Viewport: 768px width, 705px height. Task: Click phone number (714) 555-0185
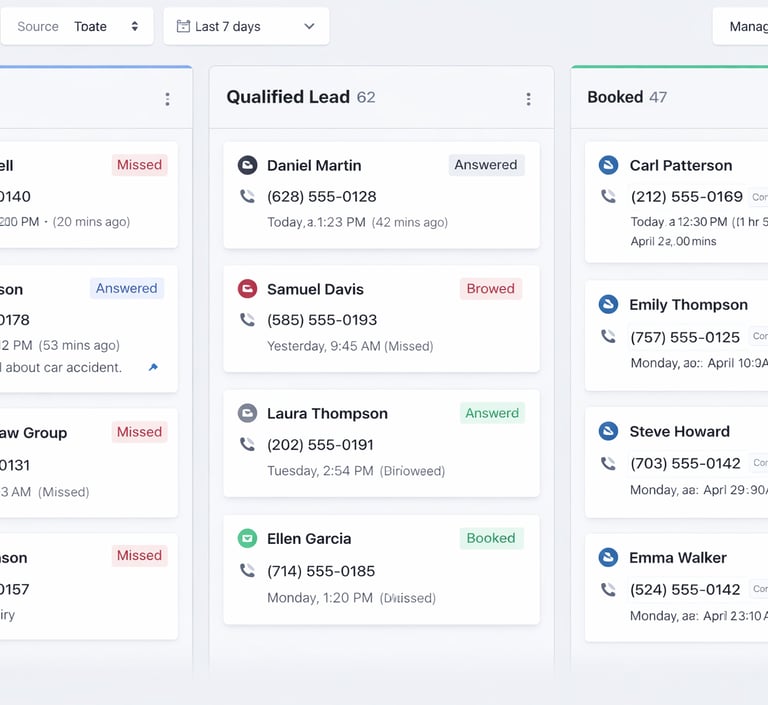(x=321, y=571)
